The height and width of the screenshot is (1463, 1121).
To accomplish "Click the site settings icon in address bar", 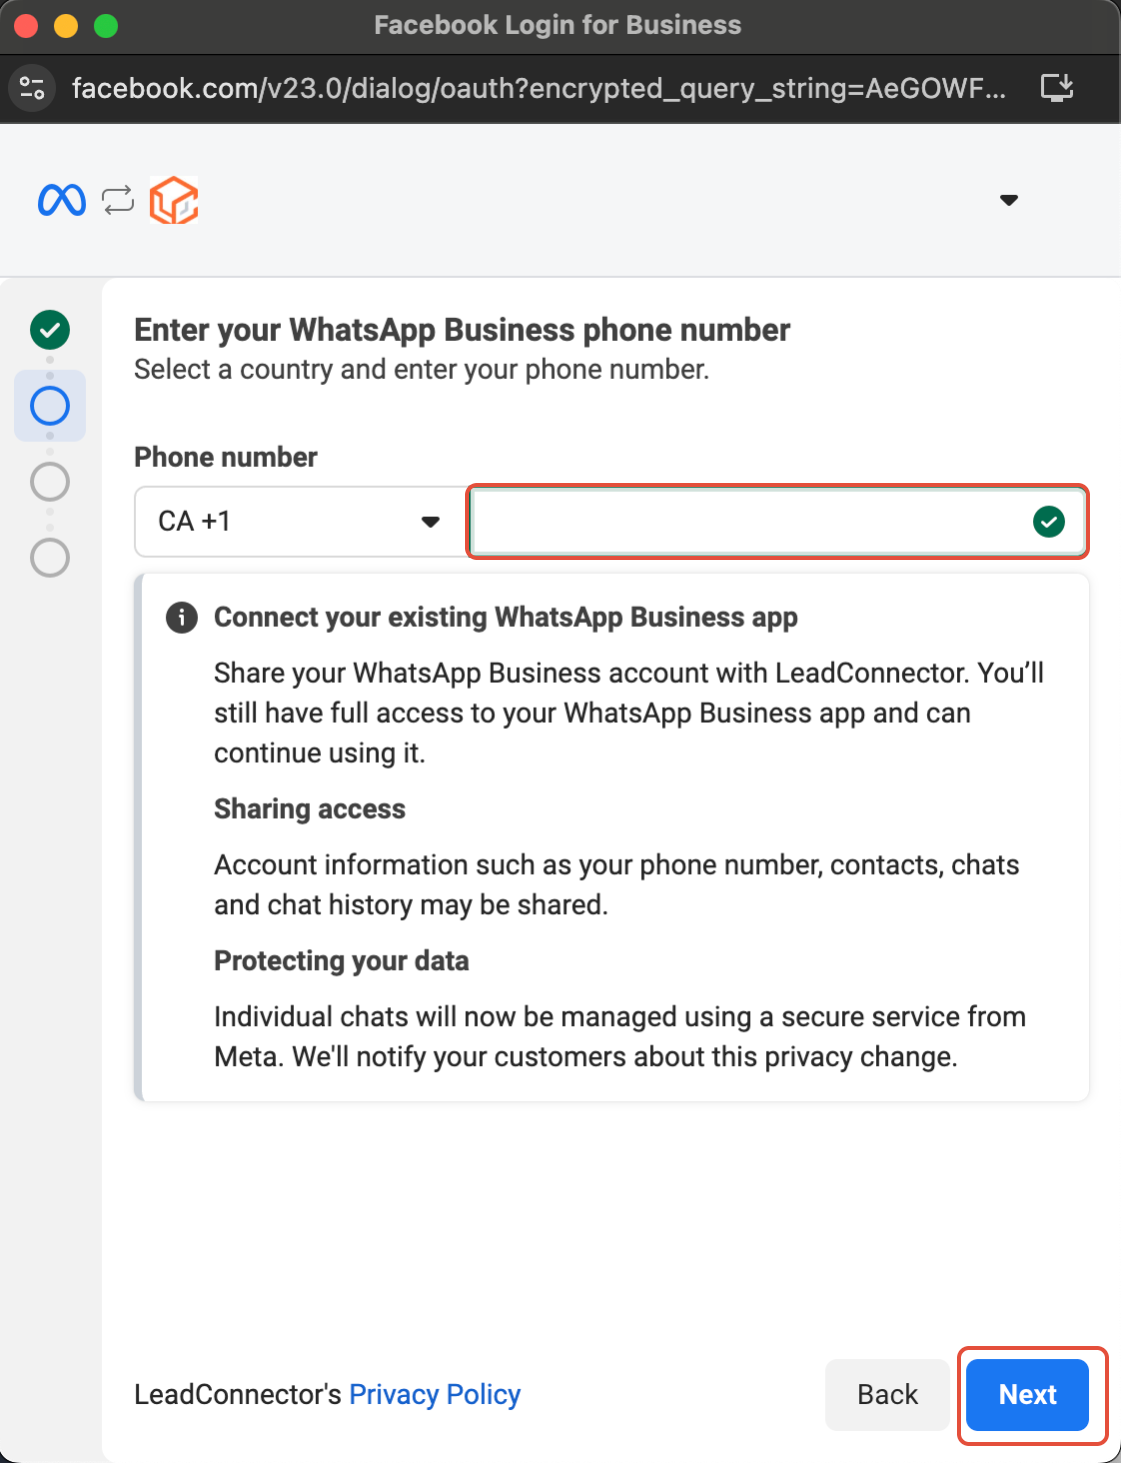I will (32, 88).
